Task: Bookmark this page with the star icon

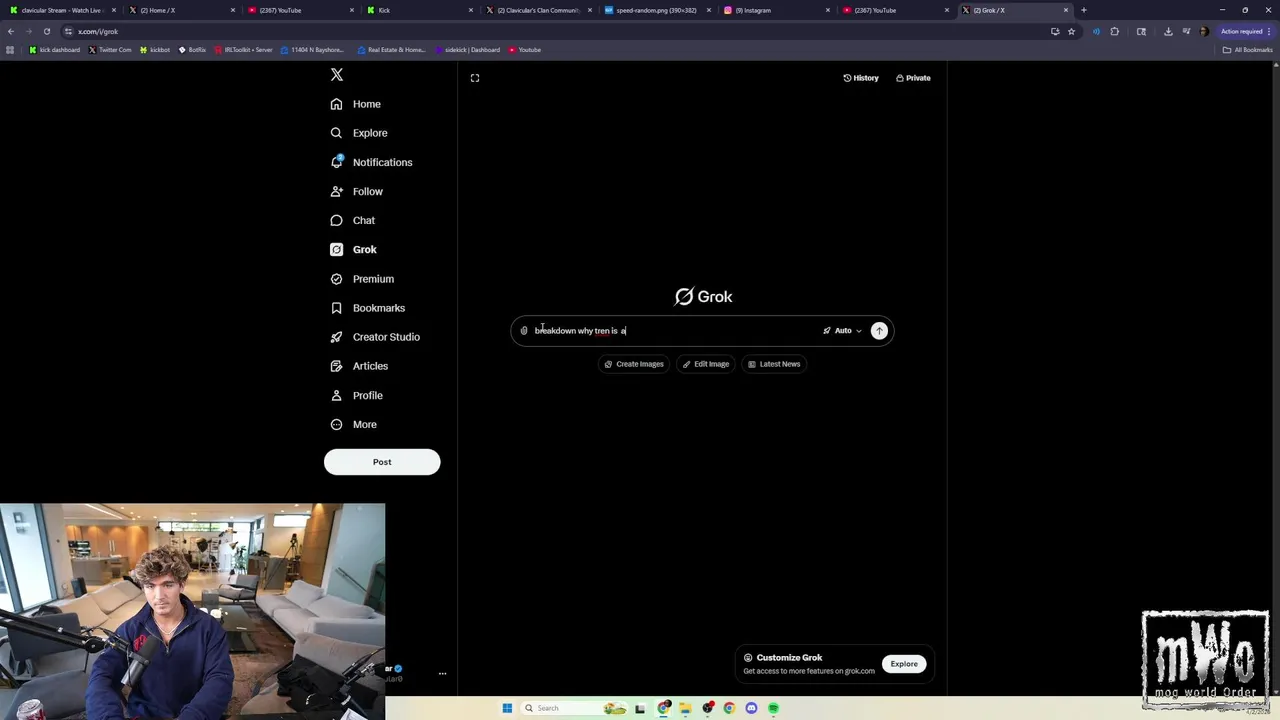Action: [x=1071, y=31]
